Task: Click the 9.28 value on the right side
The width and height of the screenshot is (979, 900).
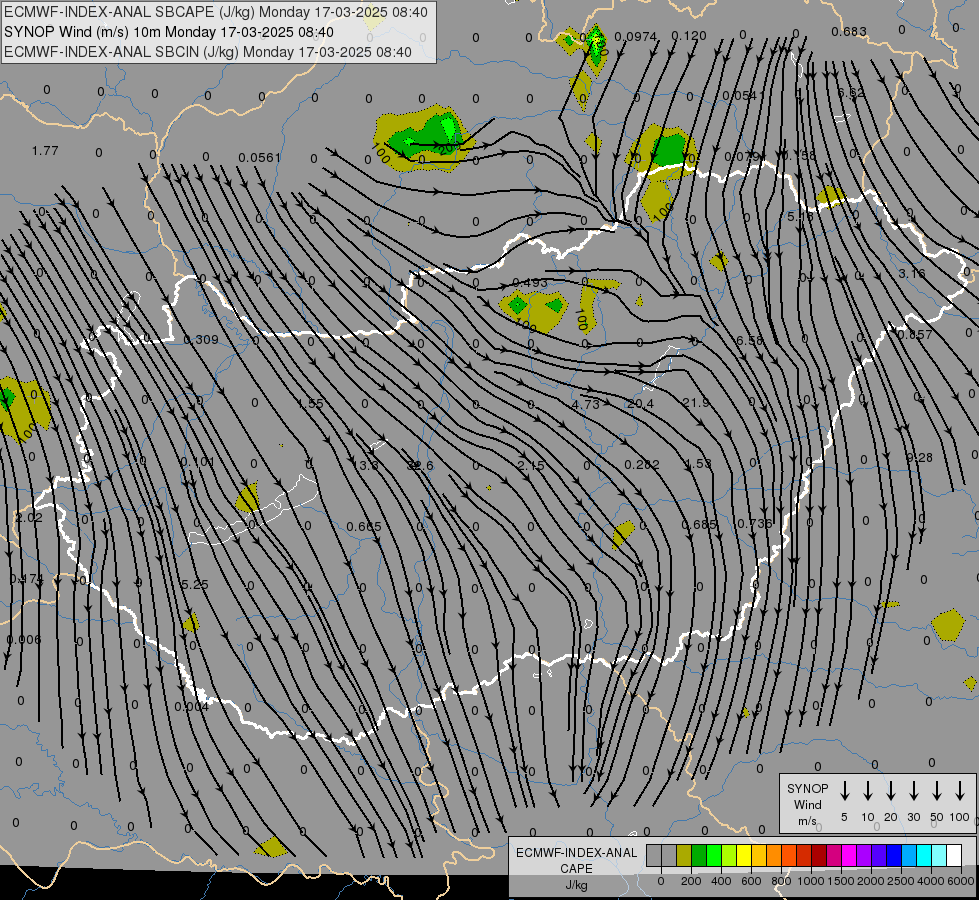Action: coord(920,458)
